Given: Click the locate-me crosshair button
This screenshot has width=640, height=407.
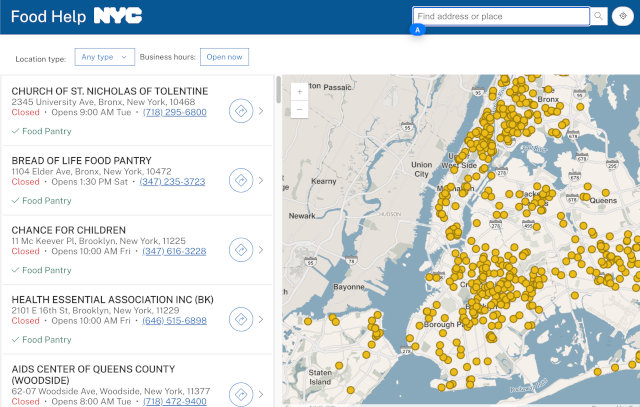Looking at the screenshot, I should pyautogui.click(x=623, y=16).
